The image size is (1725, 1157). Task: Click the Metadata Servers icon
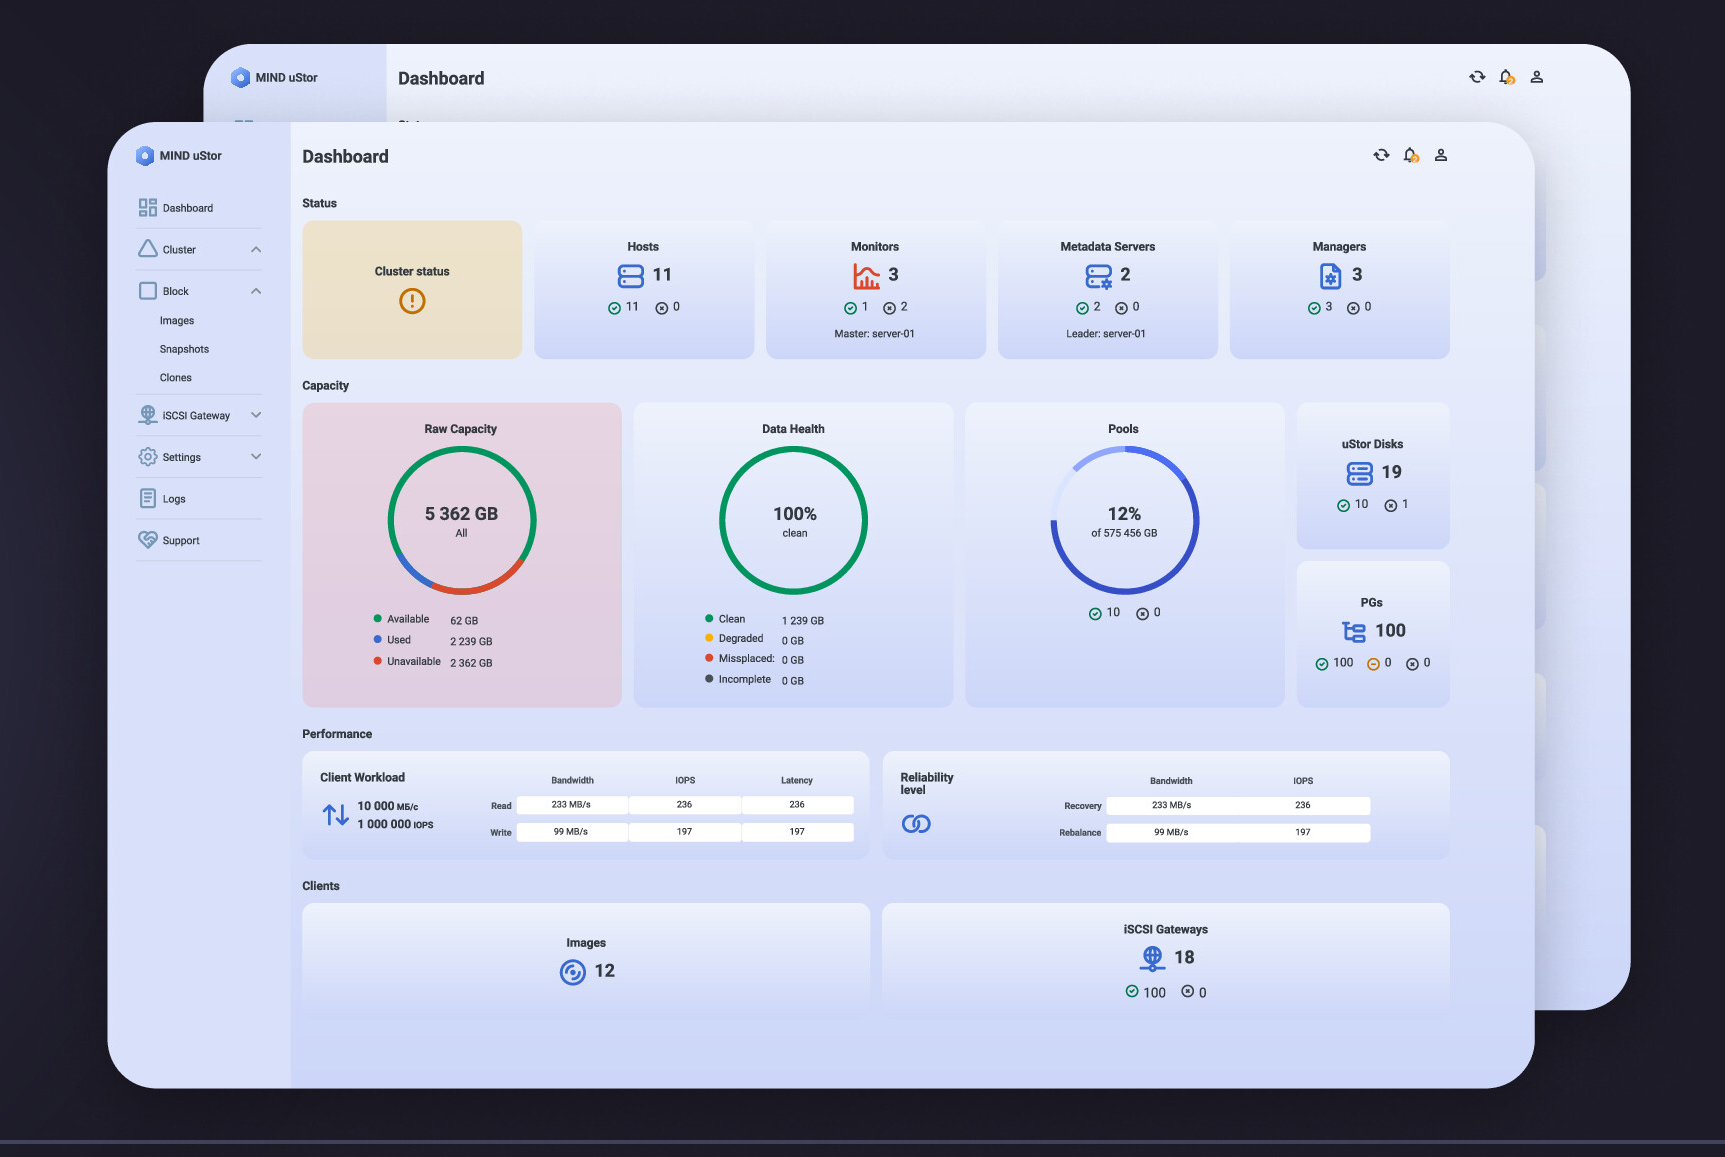[x=1099, y=276]
